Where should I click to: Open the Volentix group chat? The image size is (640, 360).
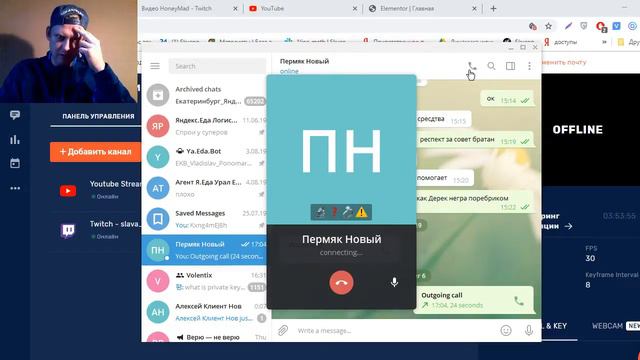point(204,281)
